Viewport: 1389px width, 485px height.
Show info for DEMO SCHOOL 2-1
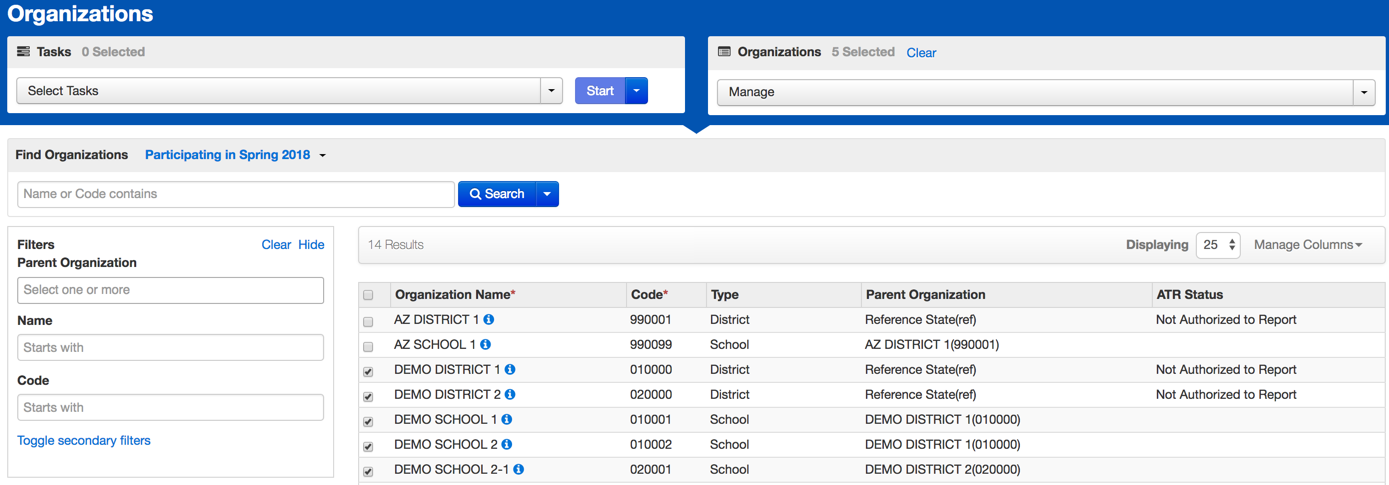pyautogui.click(x=519, y=470)
